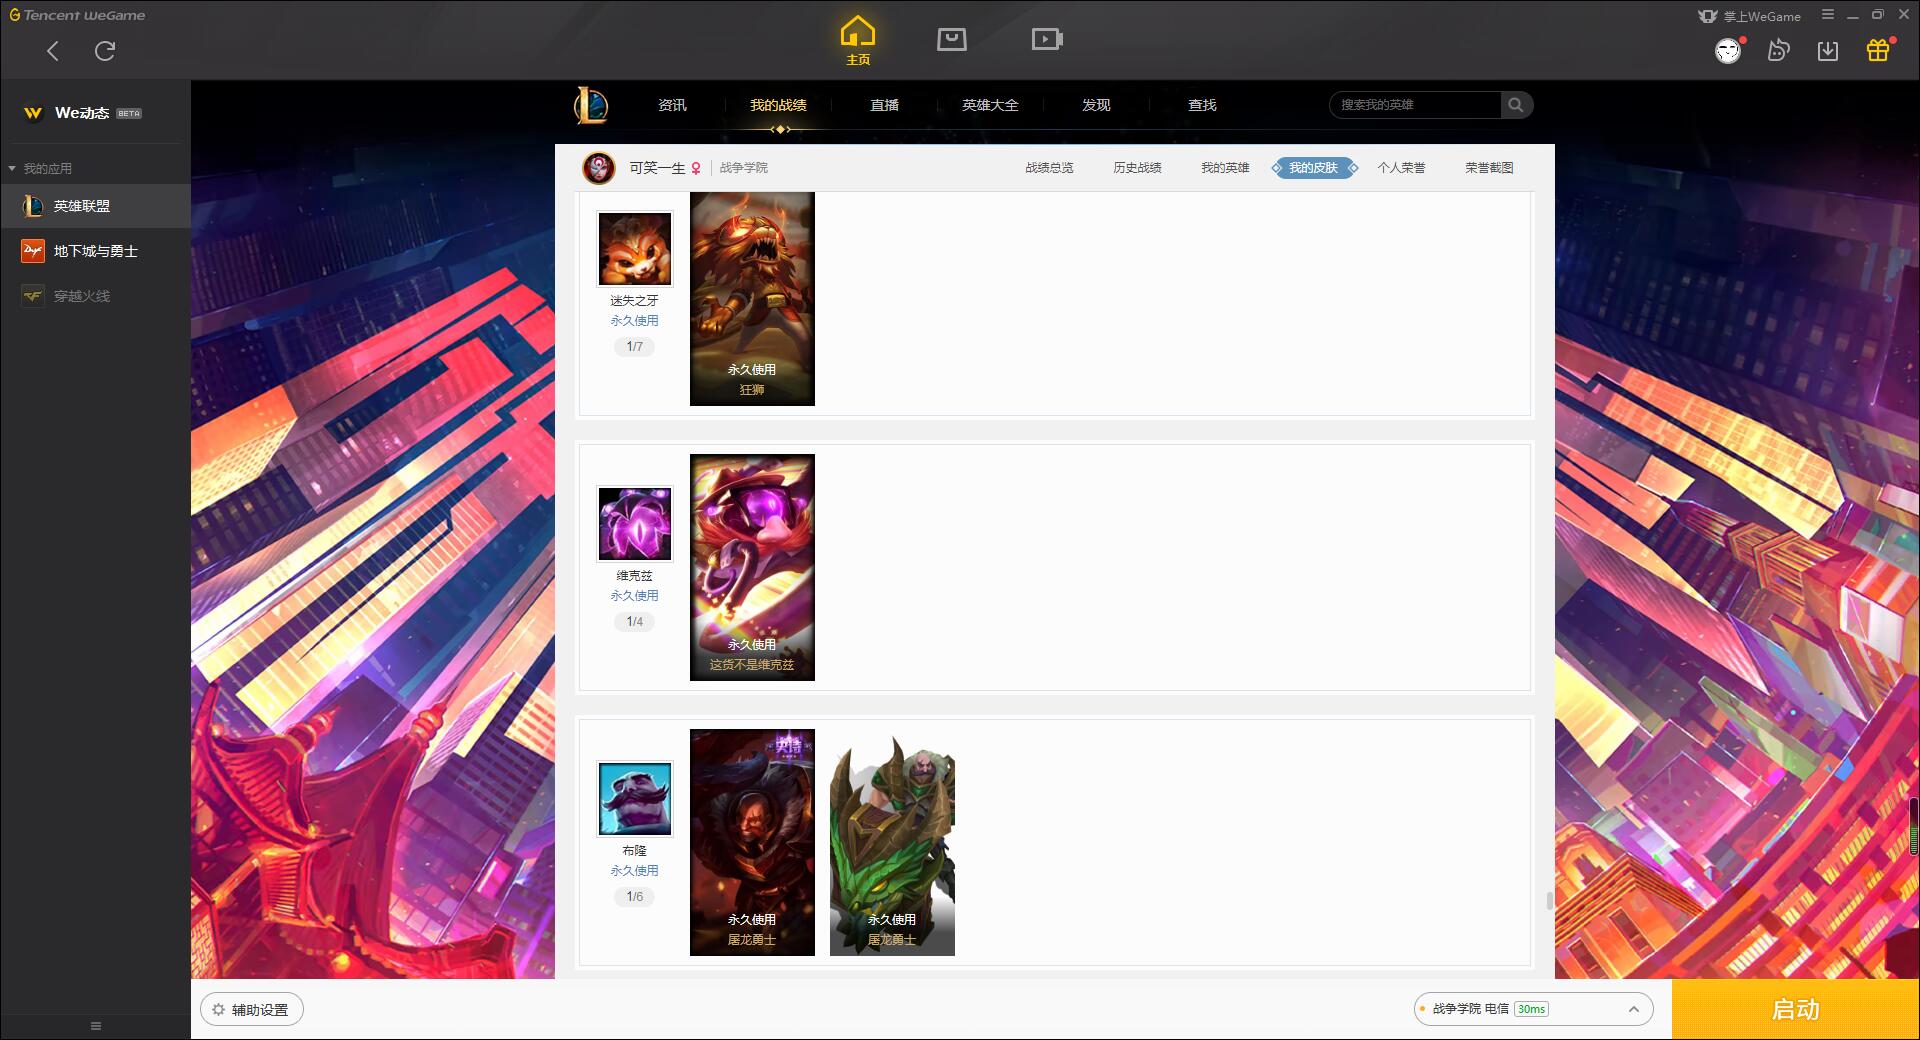Click the 战争学院 server label in profile bar
Screen dimensions: 1920x1040
click(x=744, y=168)
